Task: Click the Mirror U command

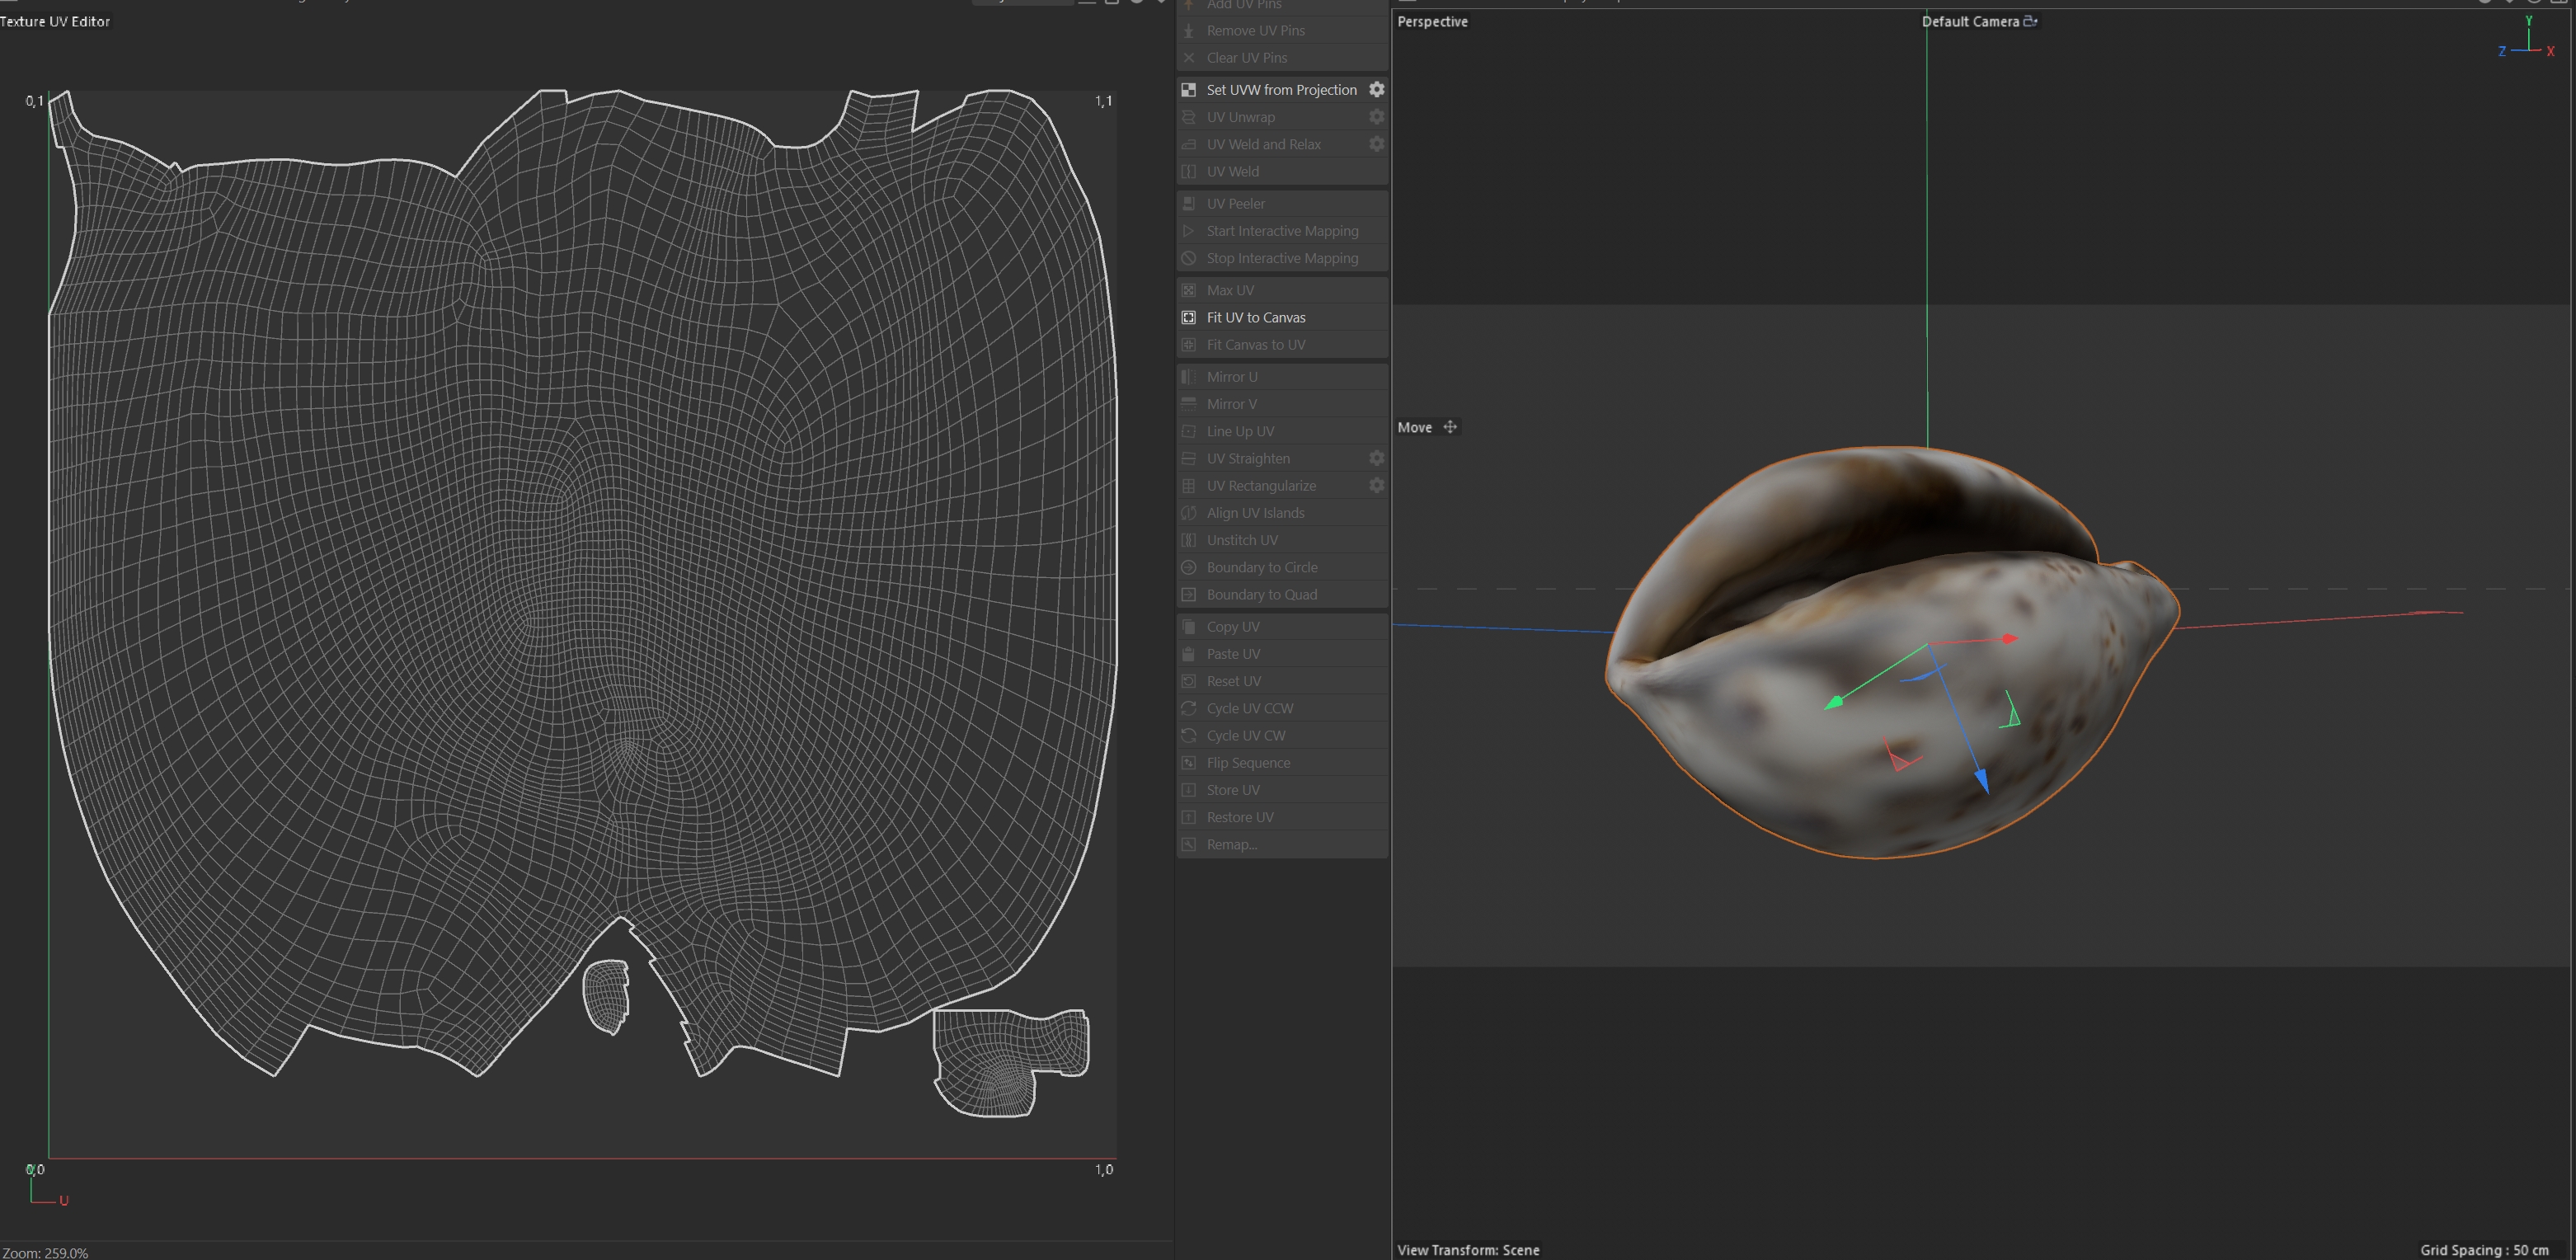Action: (x=1231, y=377)
